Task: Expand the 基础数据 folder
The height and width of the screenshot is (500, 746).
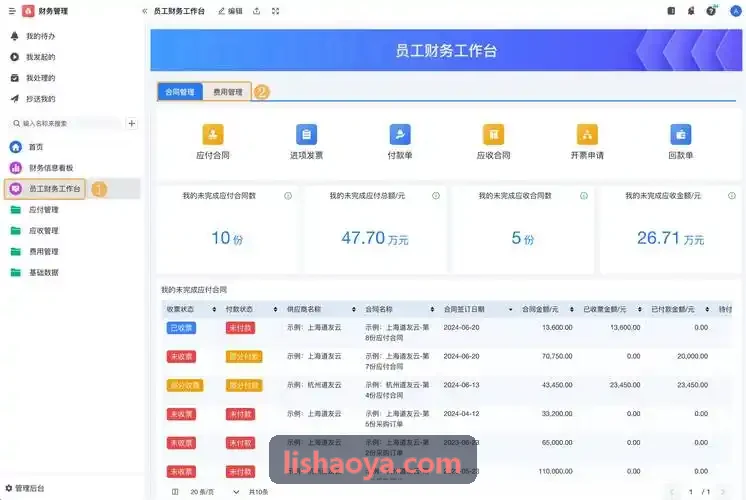Action: pyautogui.click(x=43, y=273)
